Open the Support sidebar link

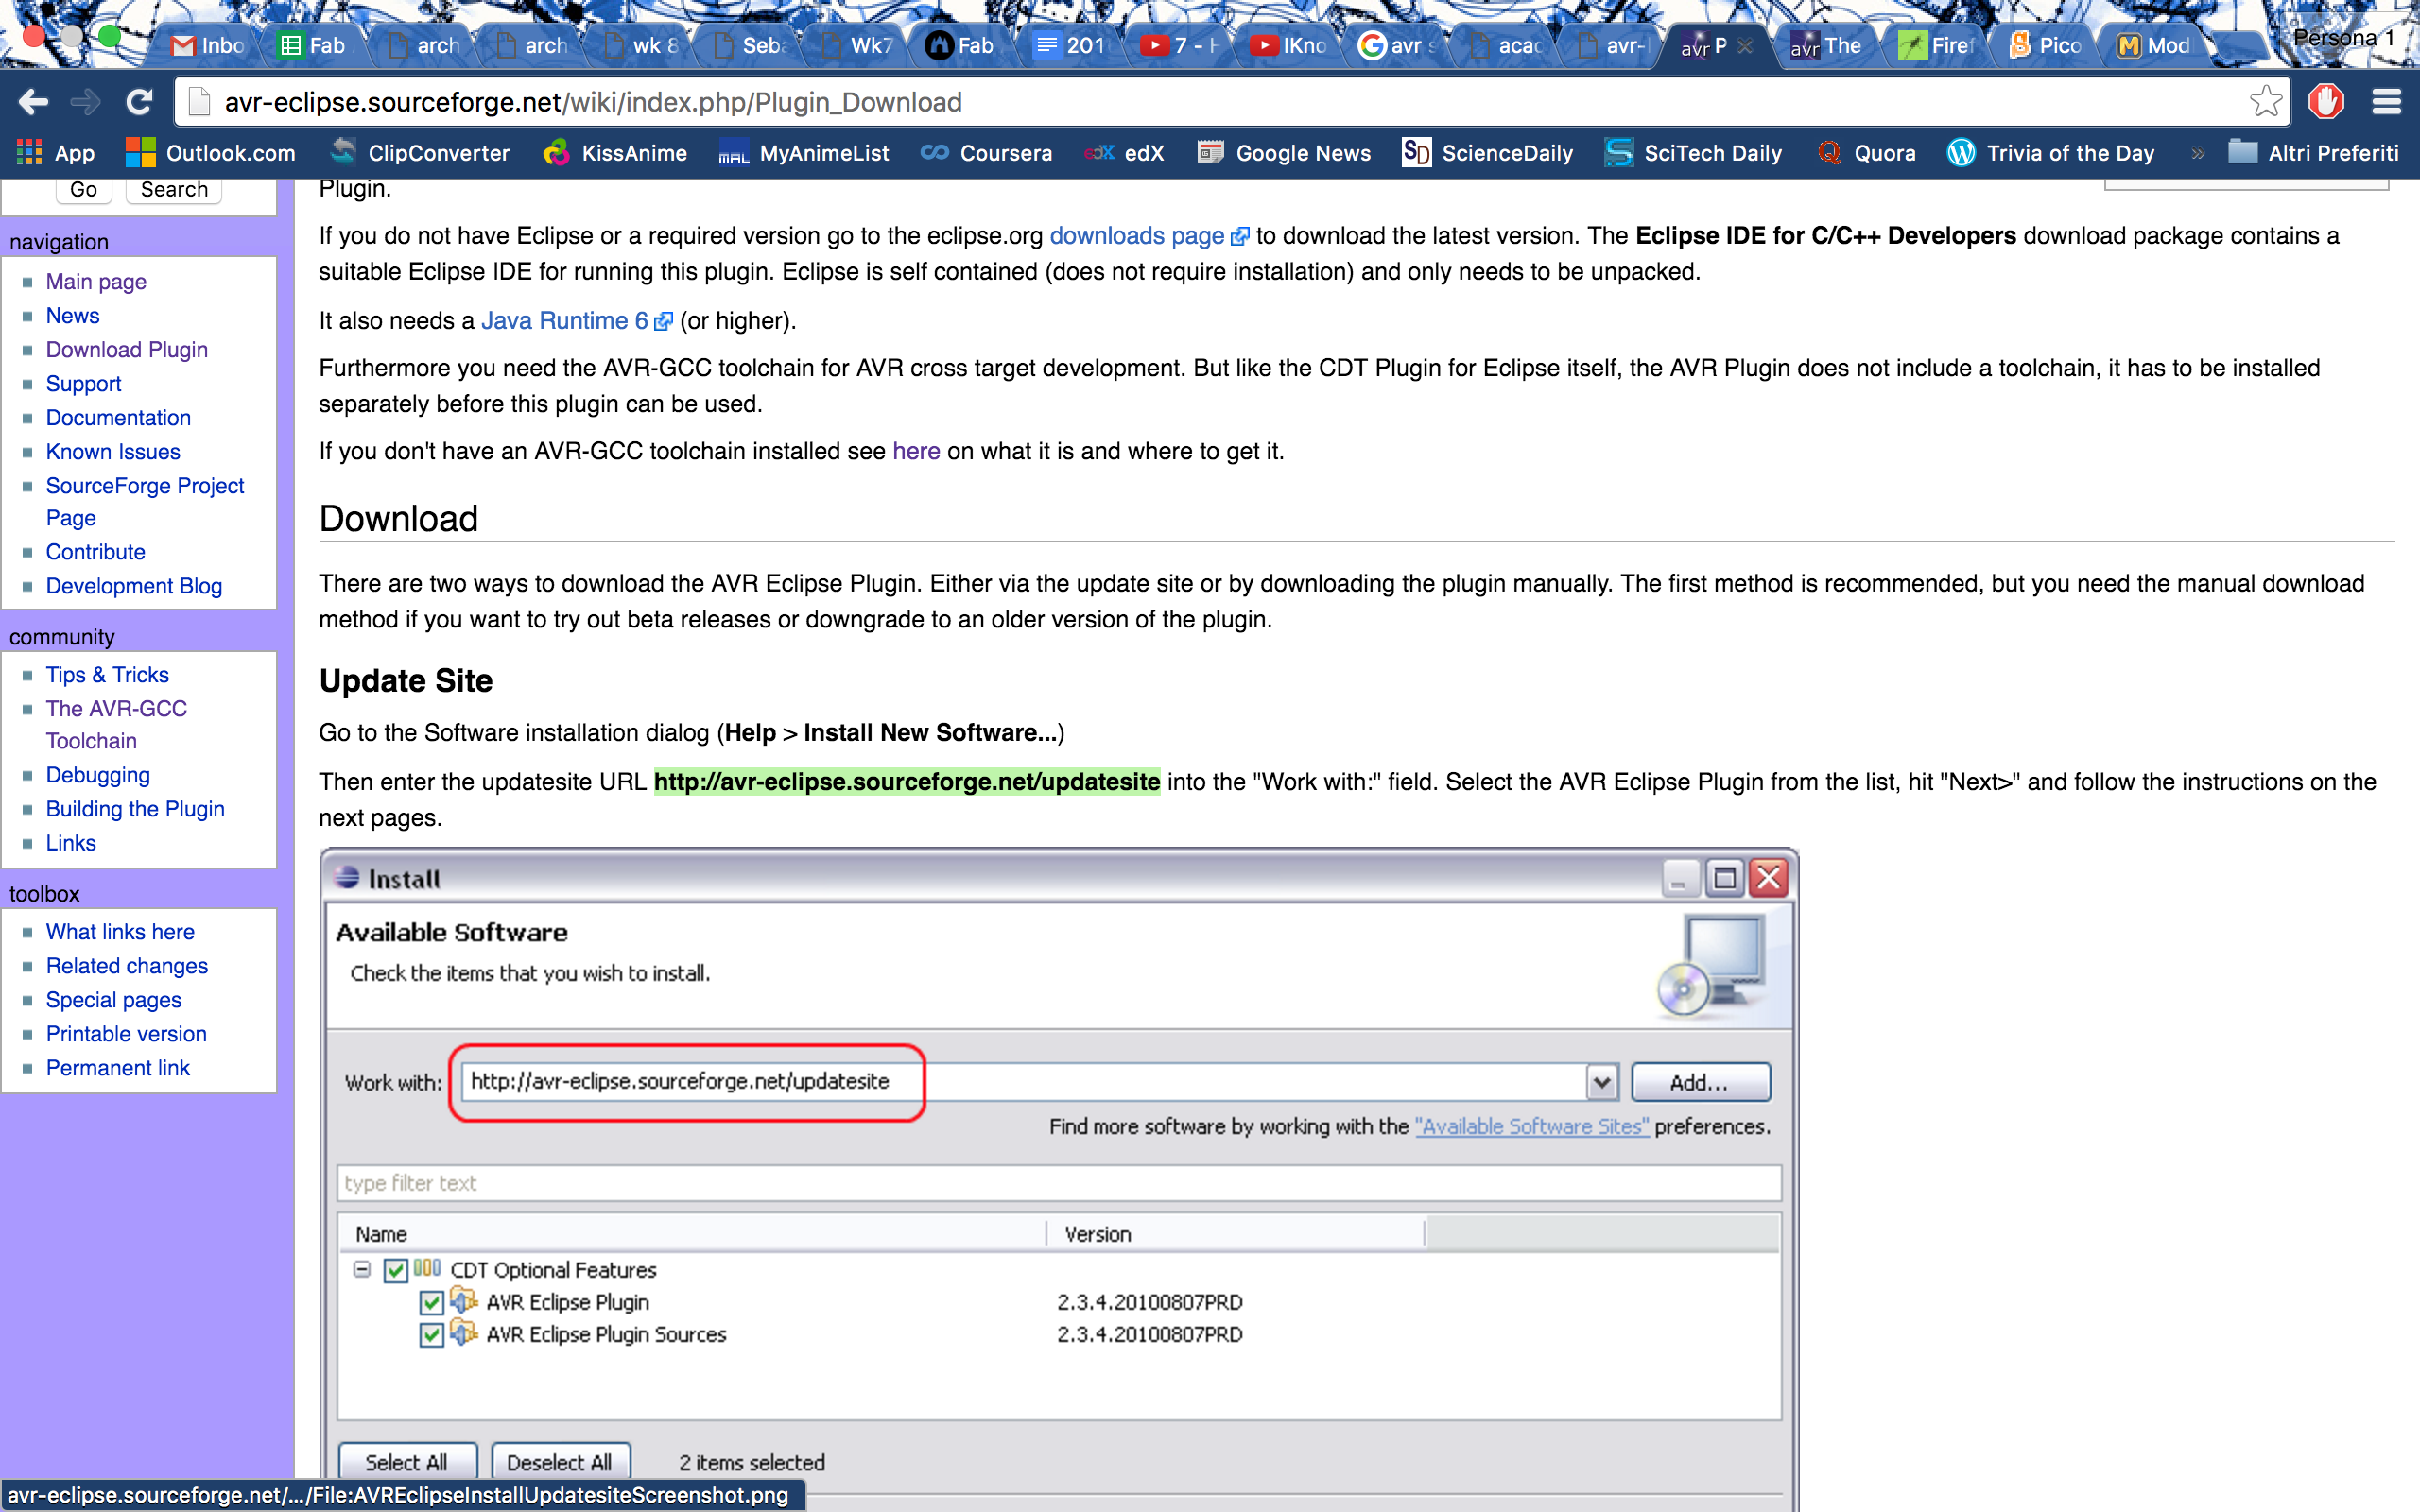tap(84, 384)
